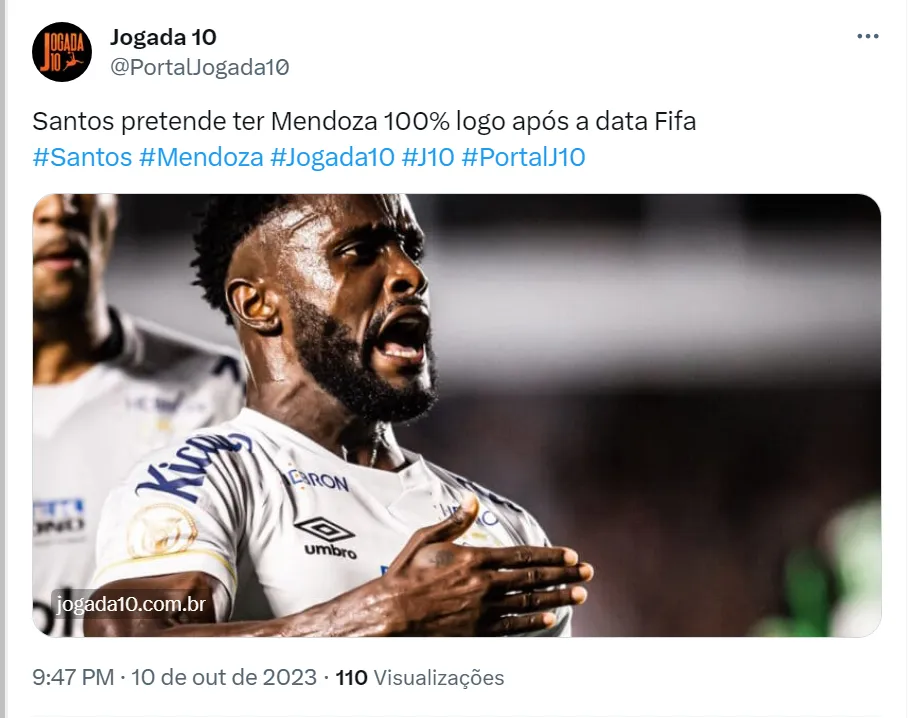Open the #Jogada10 hashtag
This screenshot has width=919, height=718.
click(332, 157)
